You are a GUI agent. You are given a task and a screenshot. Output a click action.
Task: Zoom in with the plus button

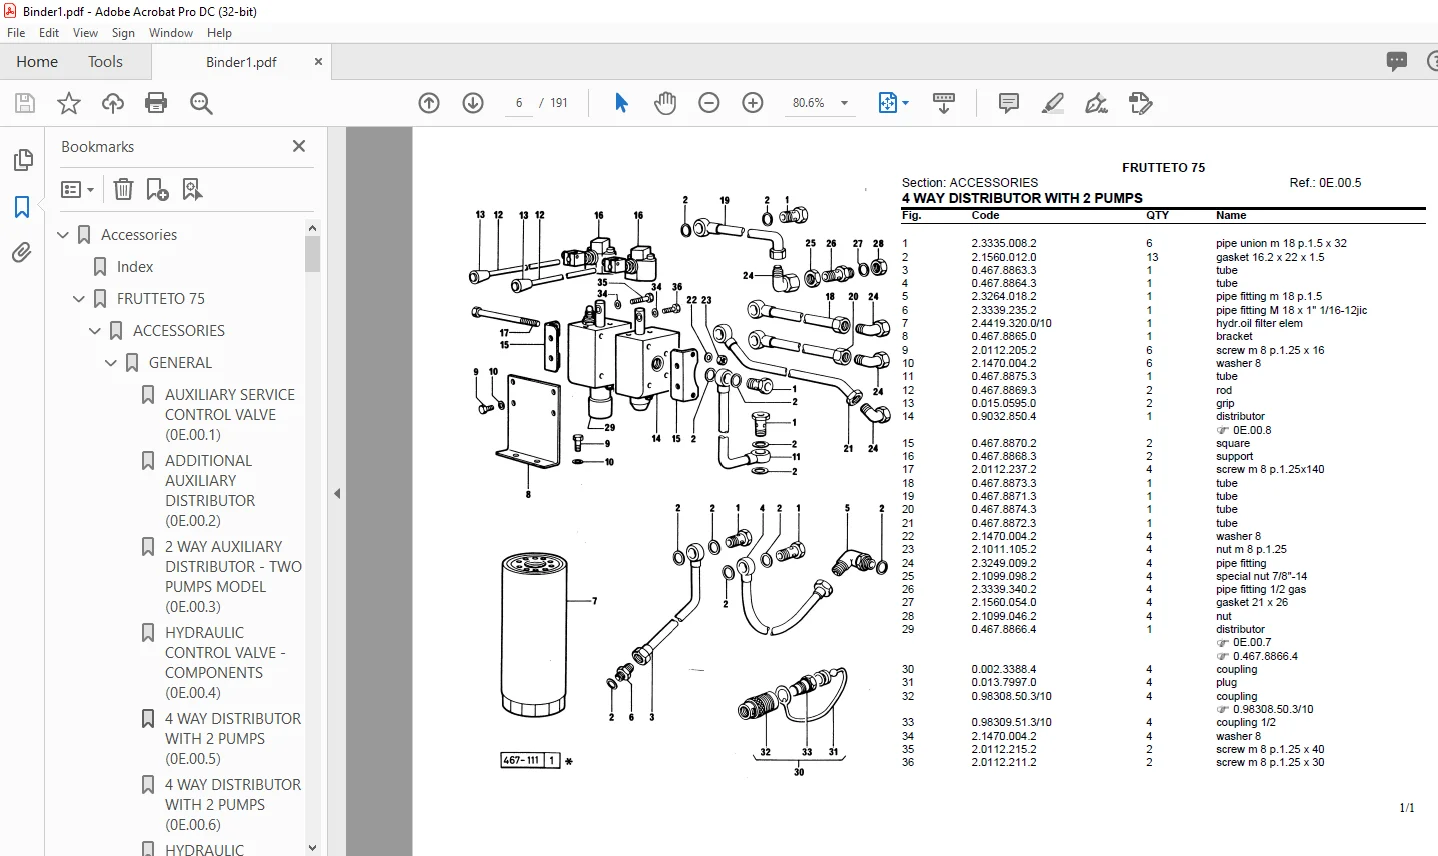pyautogui.click(x=753, y=103)
